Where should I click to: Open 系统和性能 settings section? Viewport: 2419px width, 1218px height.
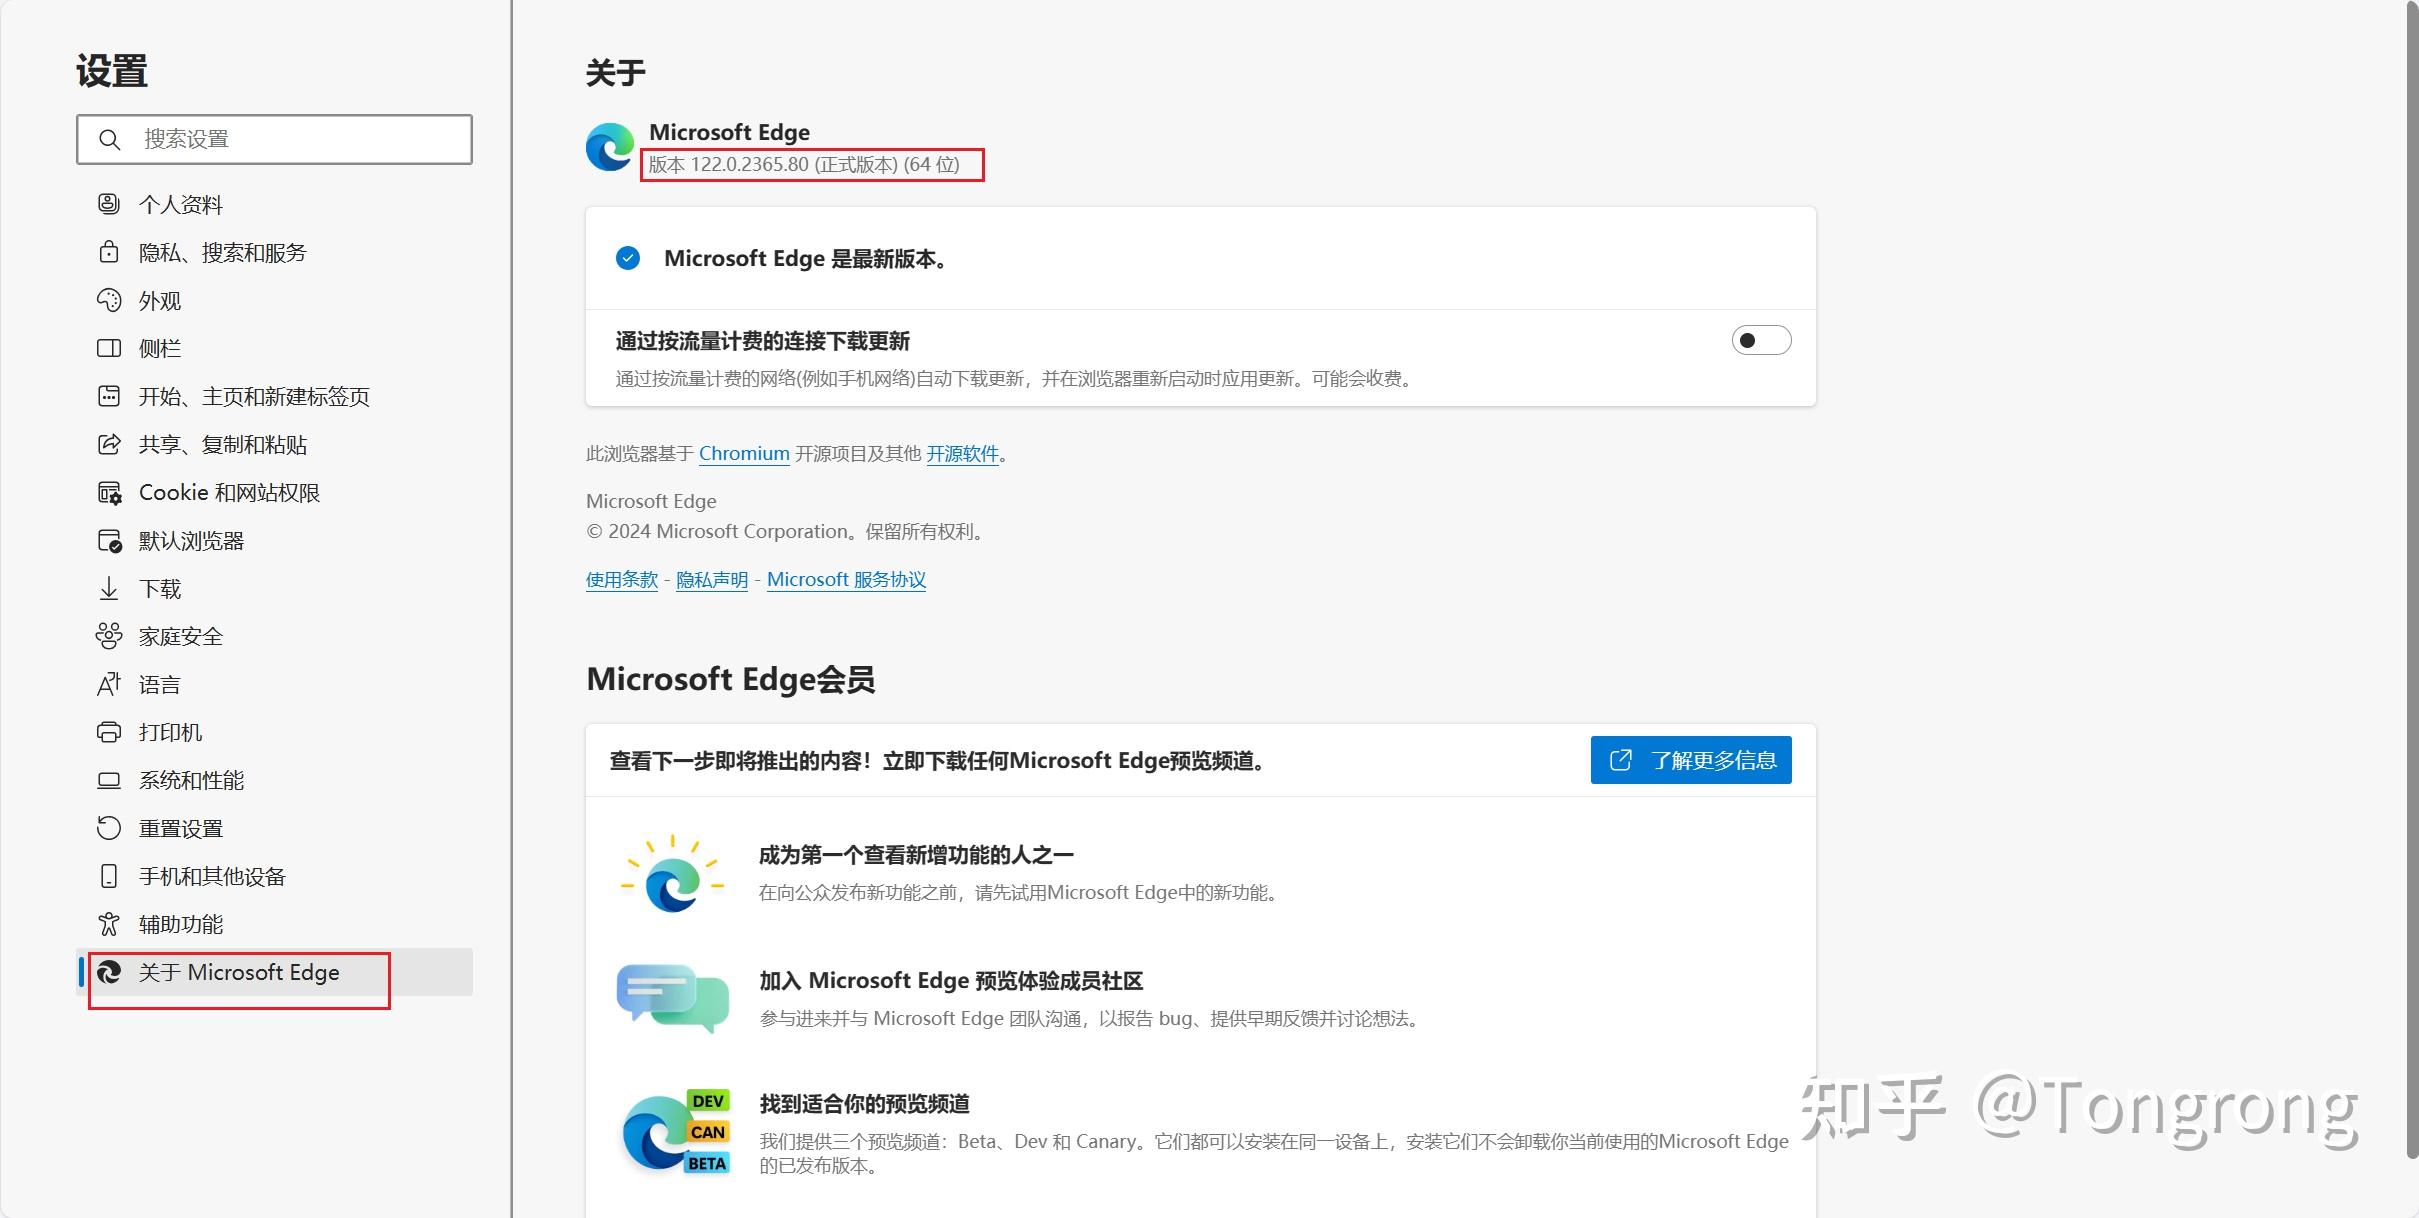click(x=191, y=780)
